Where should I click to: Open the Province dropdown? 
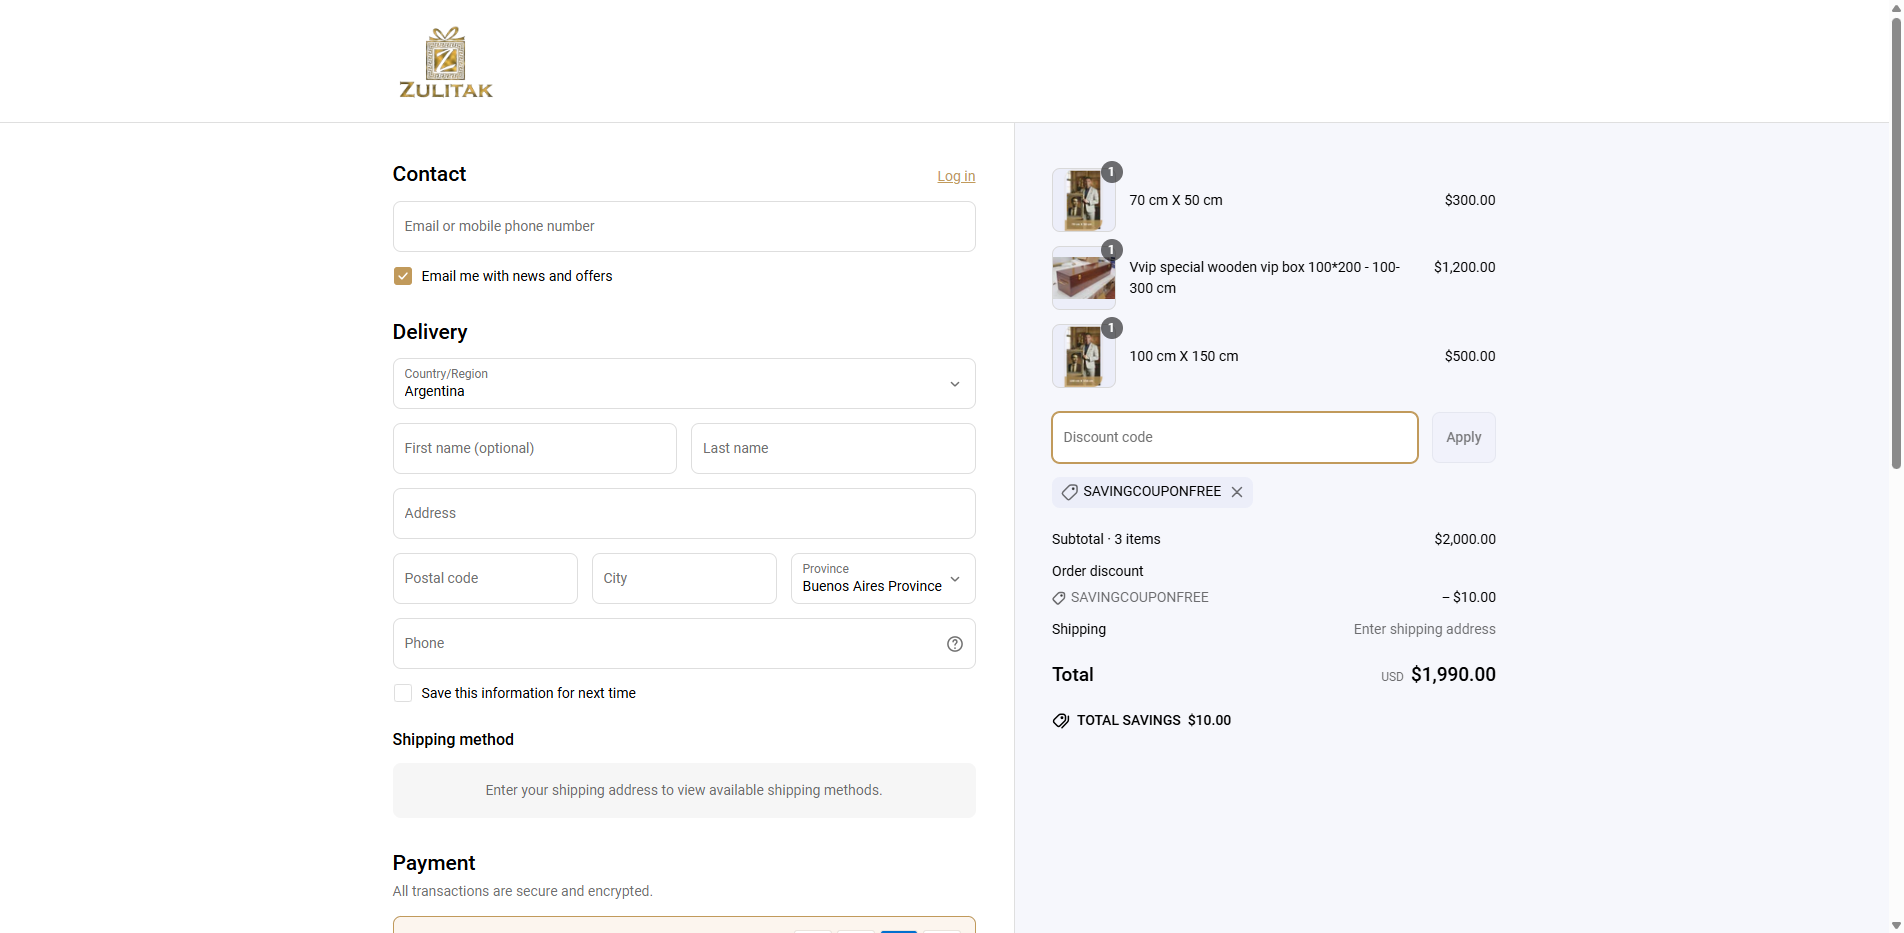[883, 579]
